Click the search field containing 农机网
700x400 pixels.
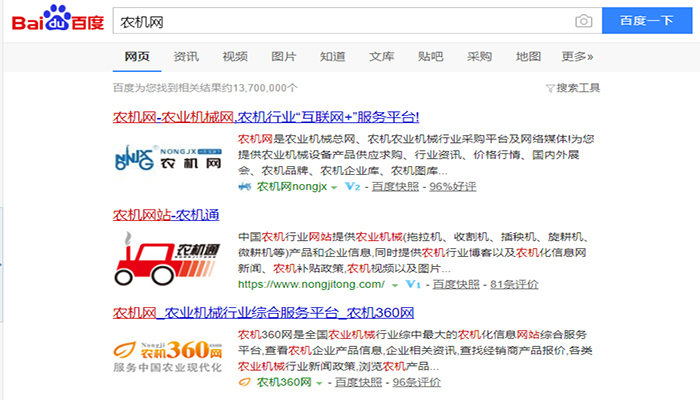click(340, 21)
